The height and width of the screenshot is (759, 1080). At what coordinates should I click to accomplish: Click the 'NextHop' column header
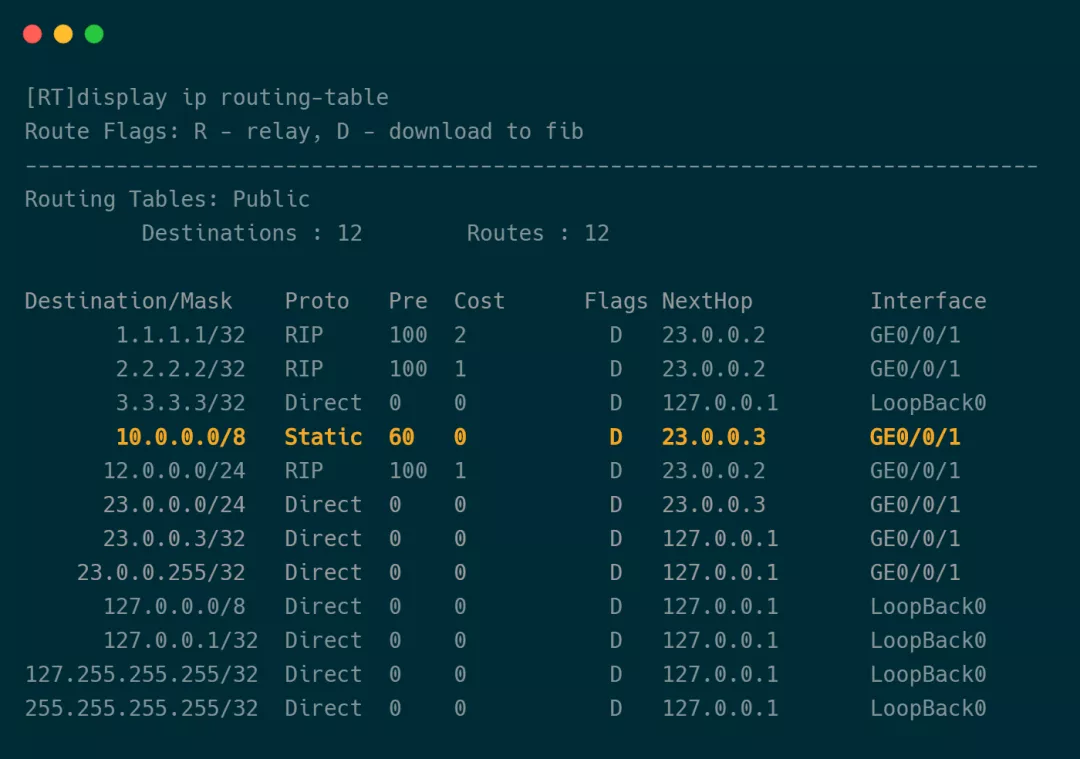(707, 301)
